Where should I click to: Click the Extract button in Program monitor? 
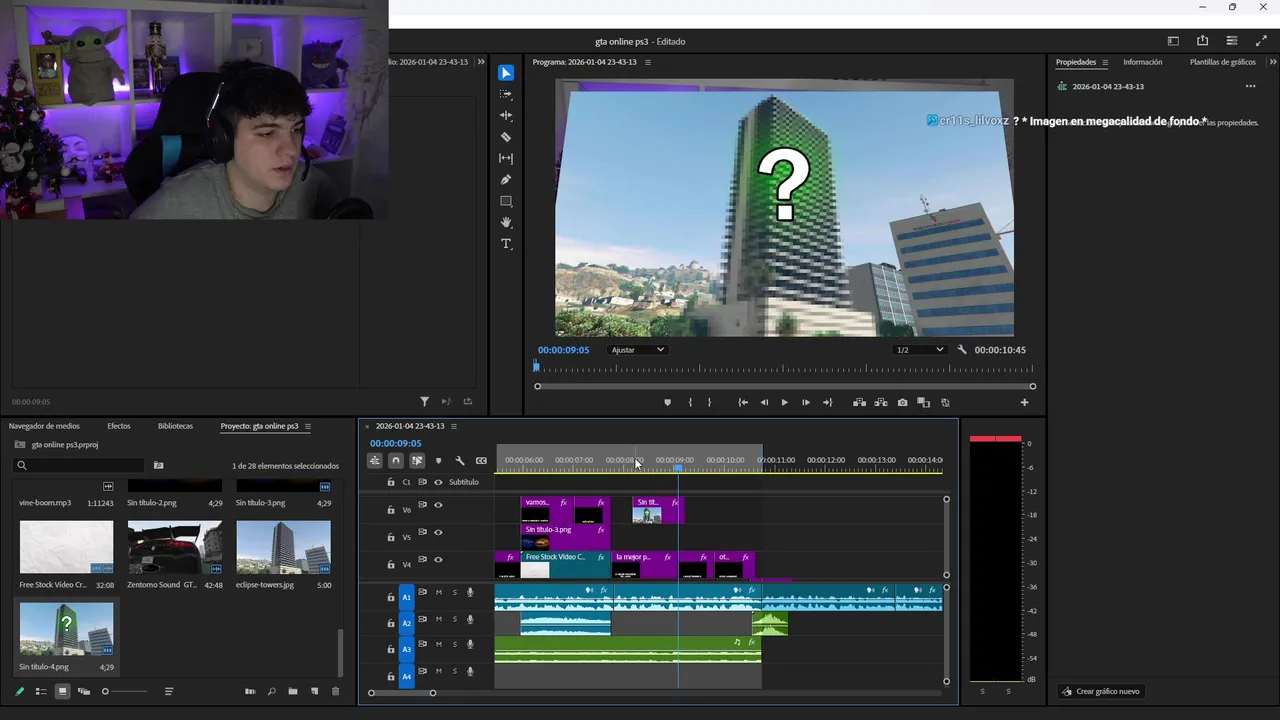pos(881,403)
